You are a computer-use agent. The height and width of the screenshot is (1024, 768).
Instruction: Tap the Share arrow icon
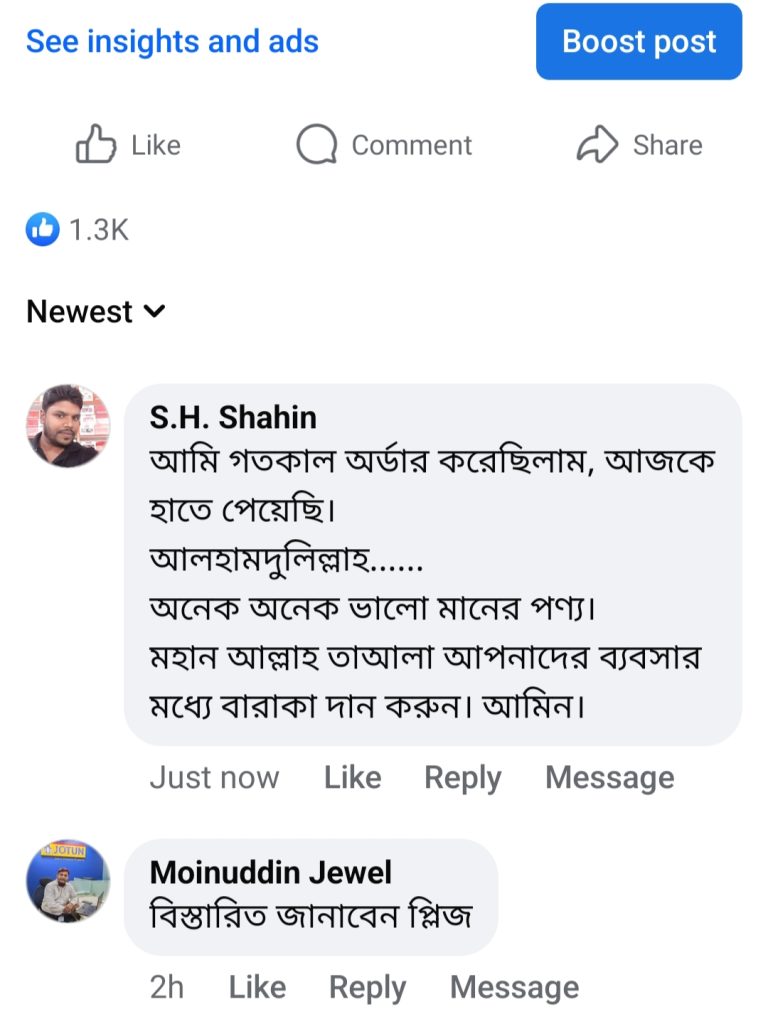(x=598, y=145)
